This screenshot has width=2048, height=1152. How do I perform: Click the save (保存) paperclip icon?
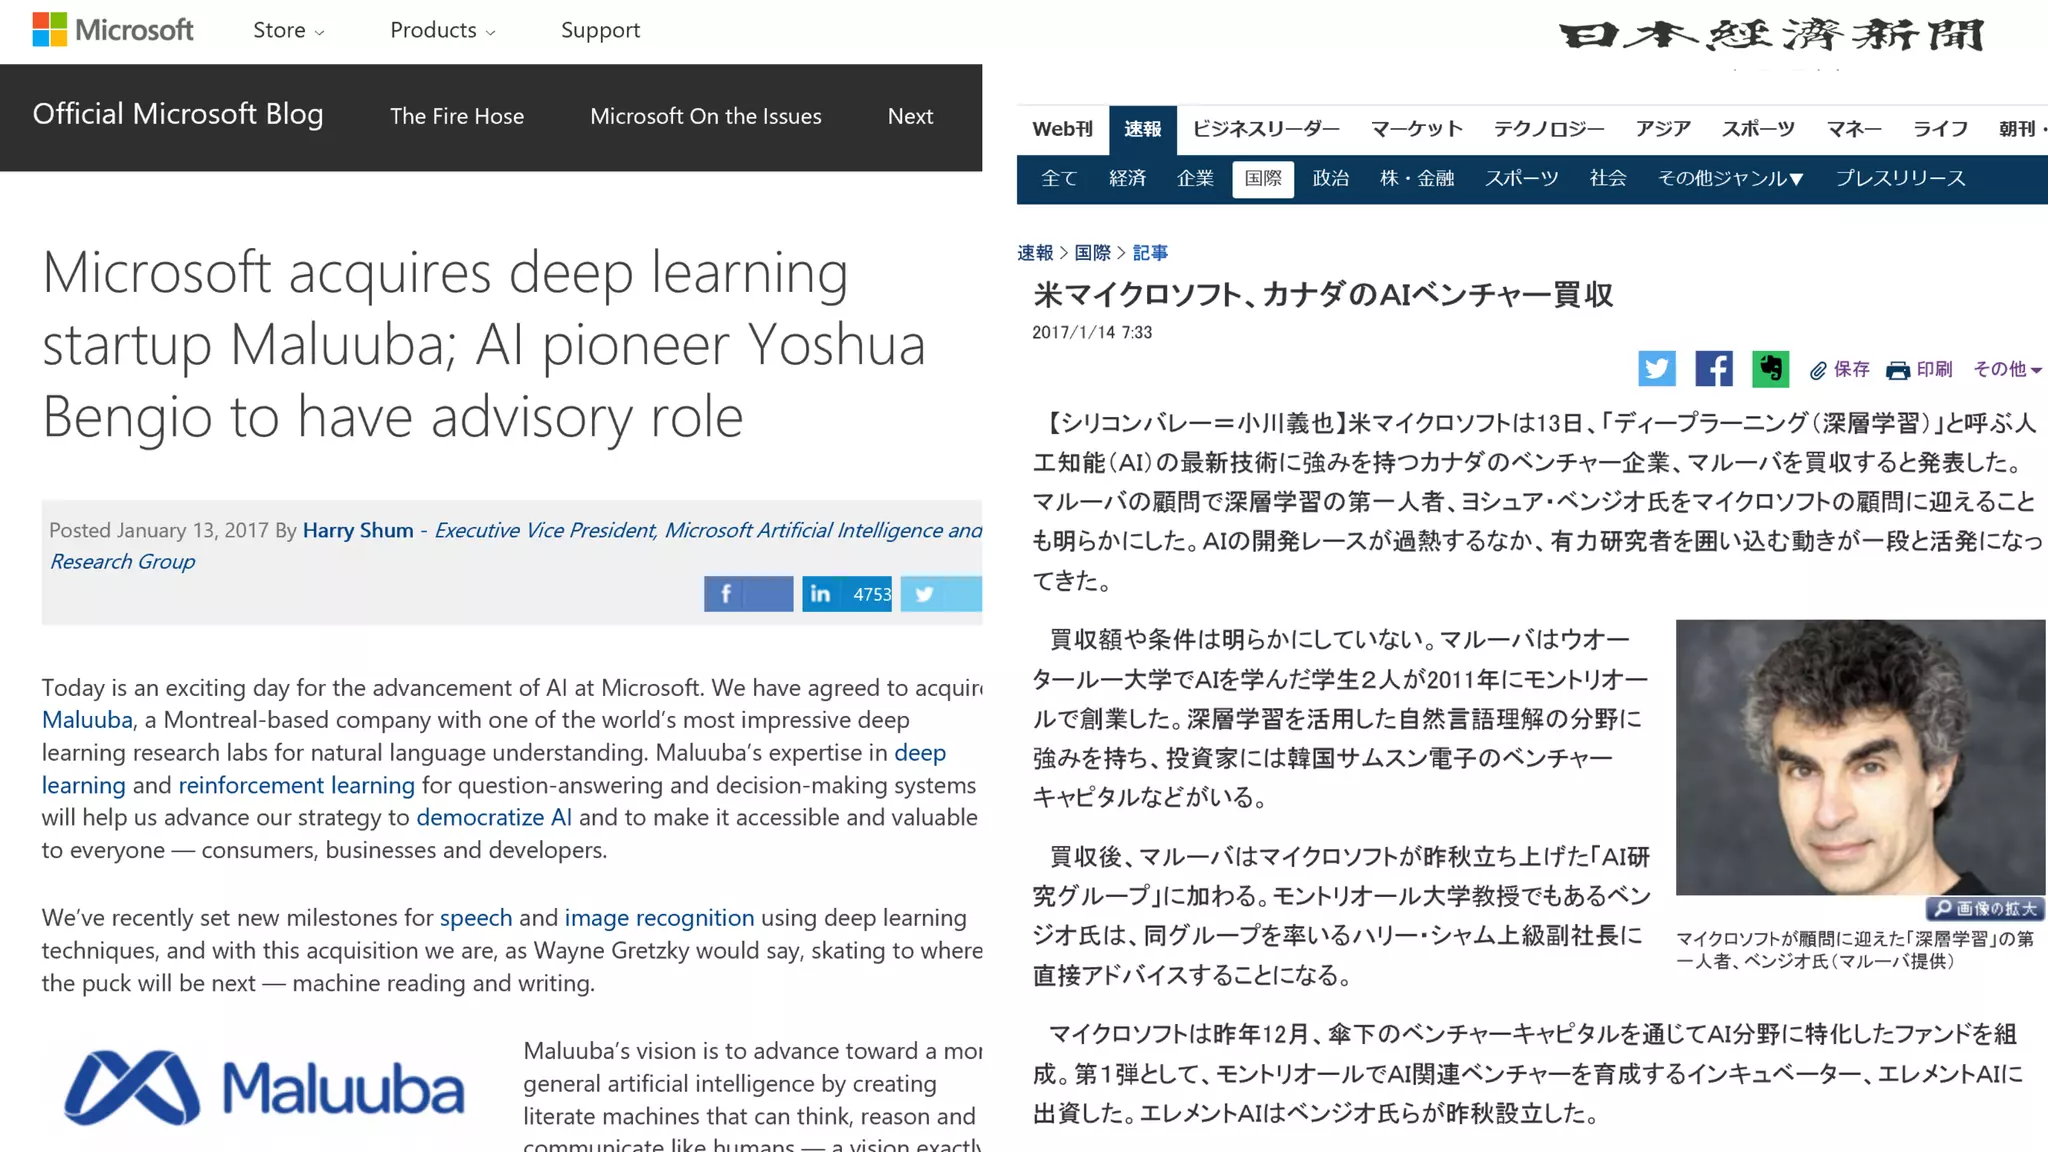[1818, 371]
